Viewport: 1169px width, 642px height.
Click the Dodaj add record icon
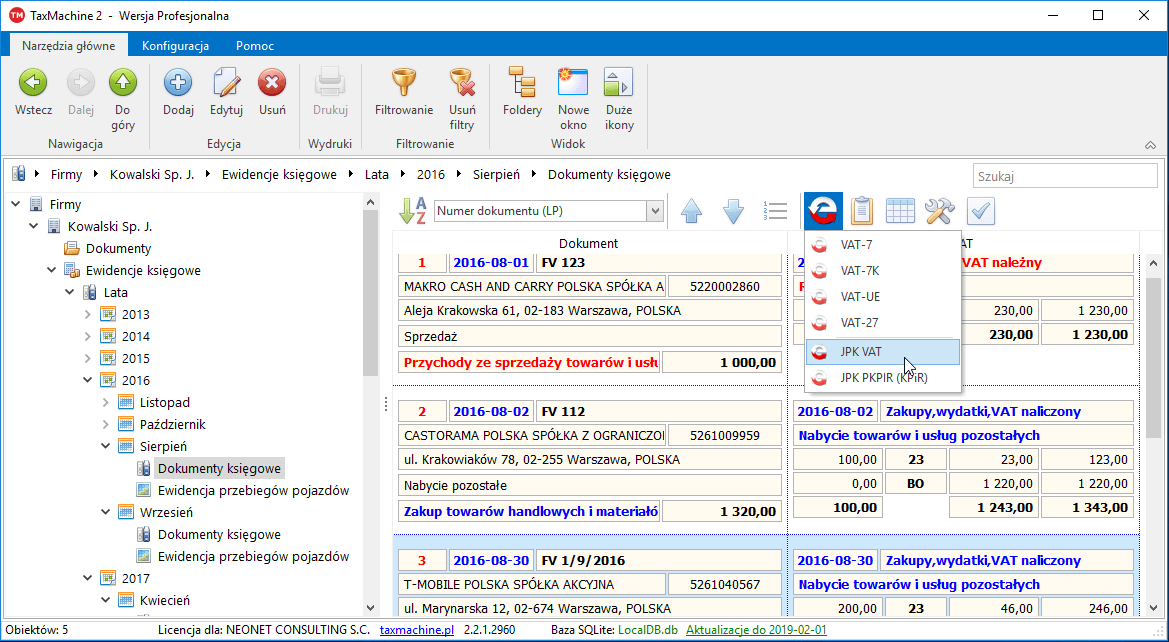click(x=178, y=84)
